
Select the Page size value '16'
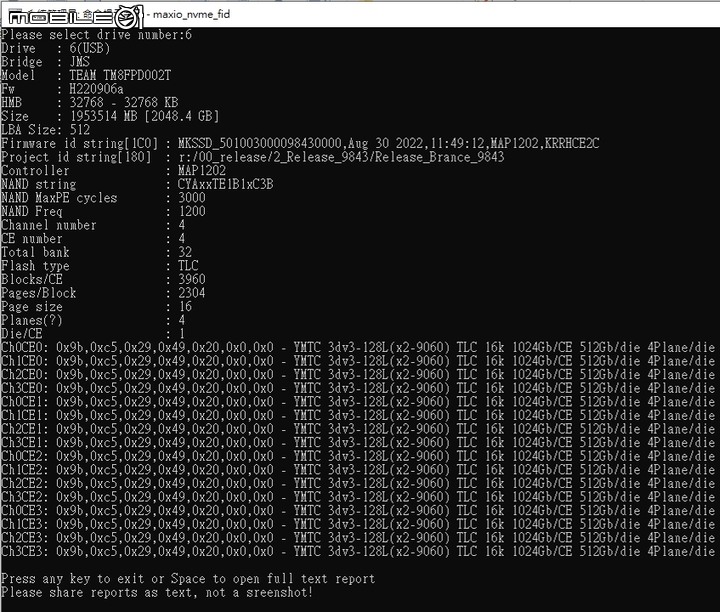pyautogui.click(x=185, y=307)
